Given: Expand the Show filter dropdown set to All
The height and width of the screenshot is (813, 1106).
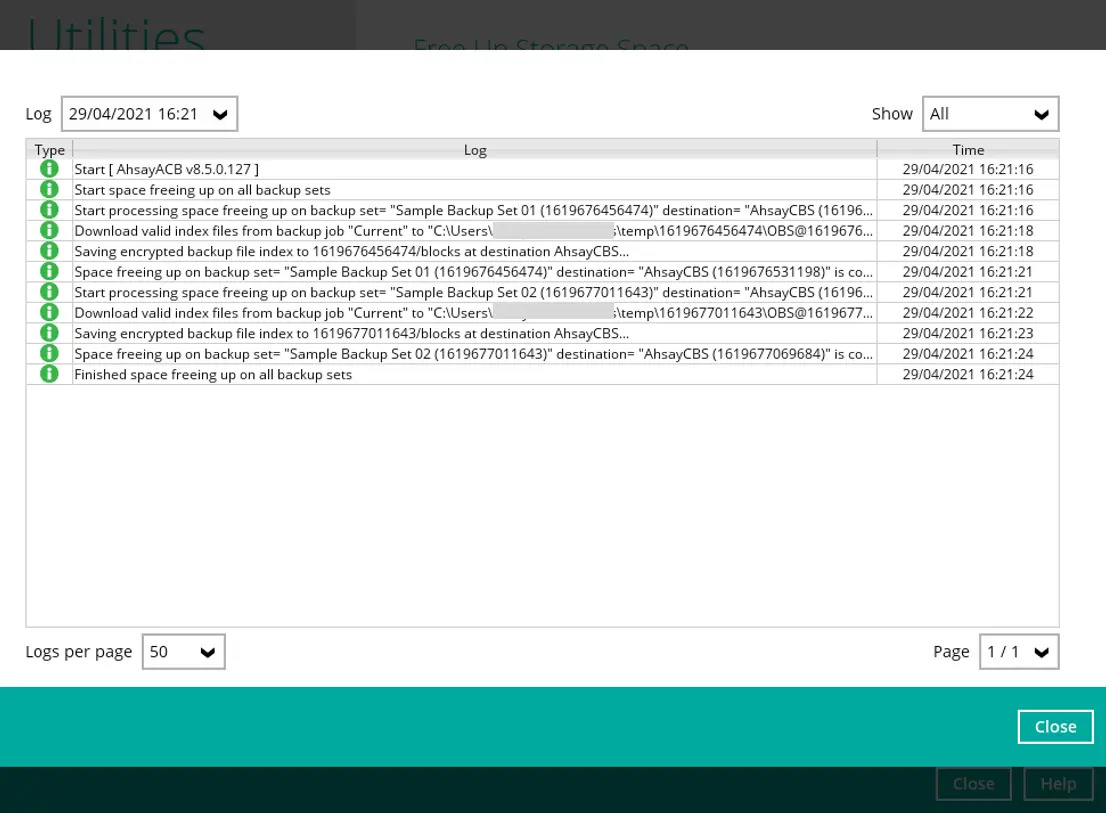Looking at the screenshot, I should coord(990,114).
